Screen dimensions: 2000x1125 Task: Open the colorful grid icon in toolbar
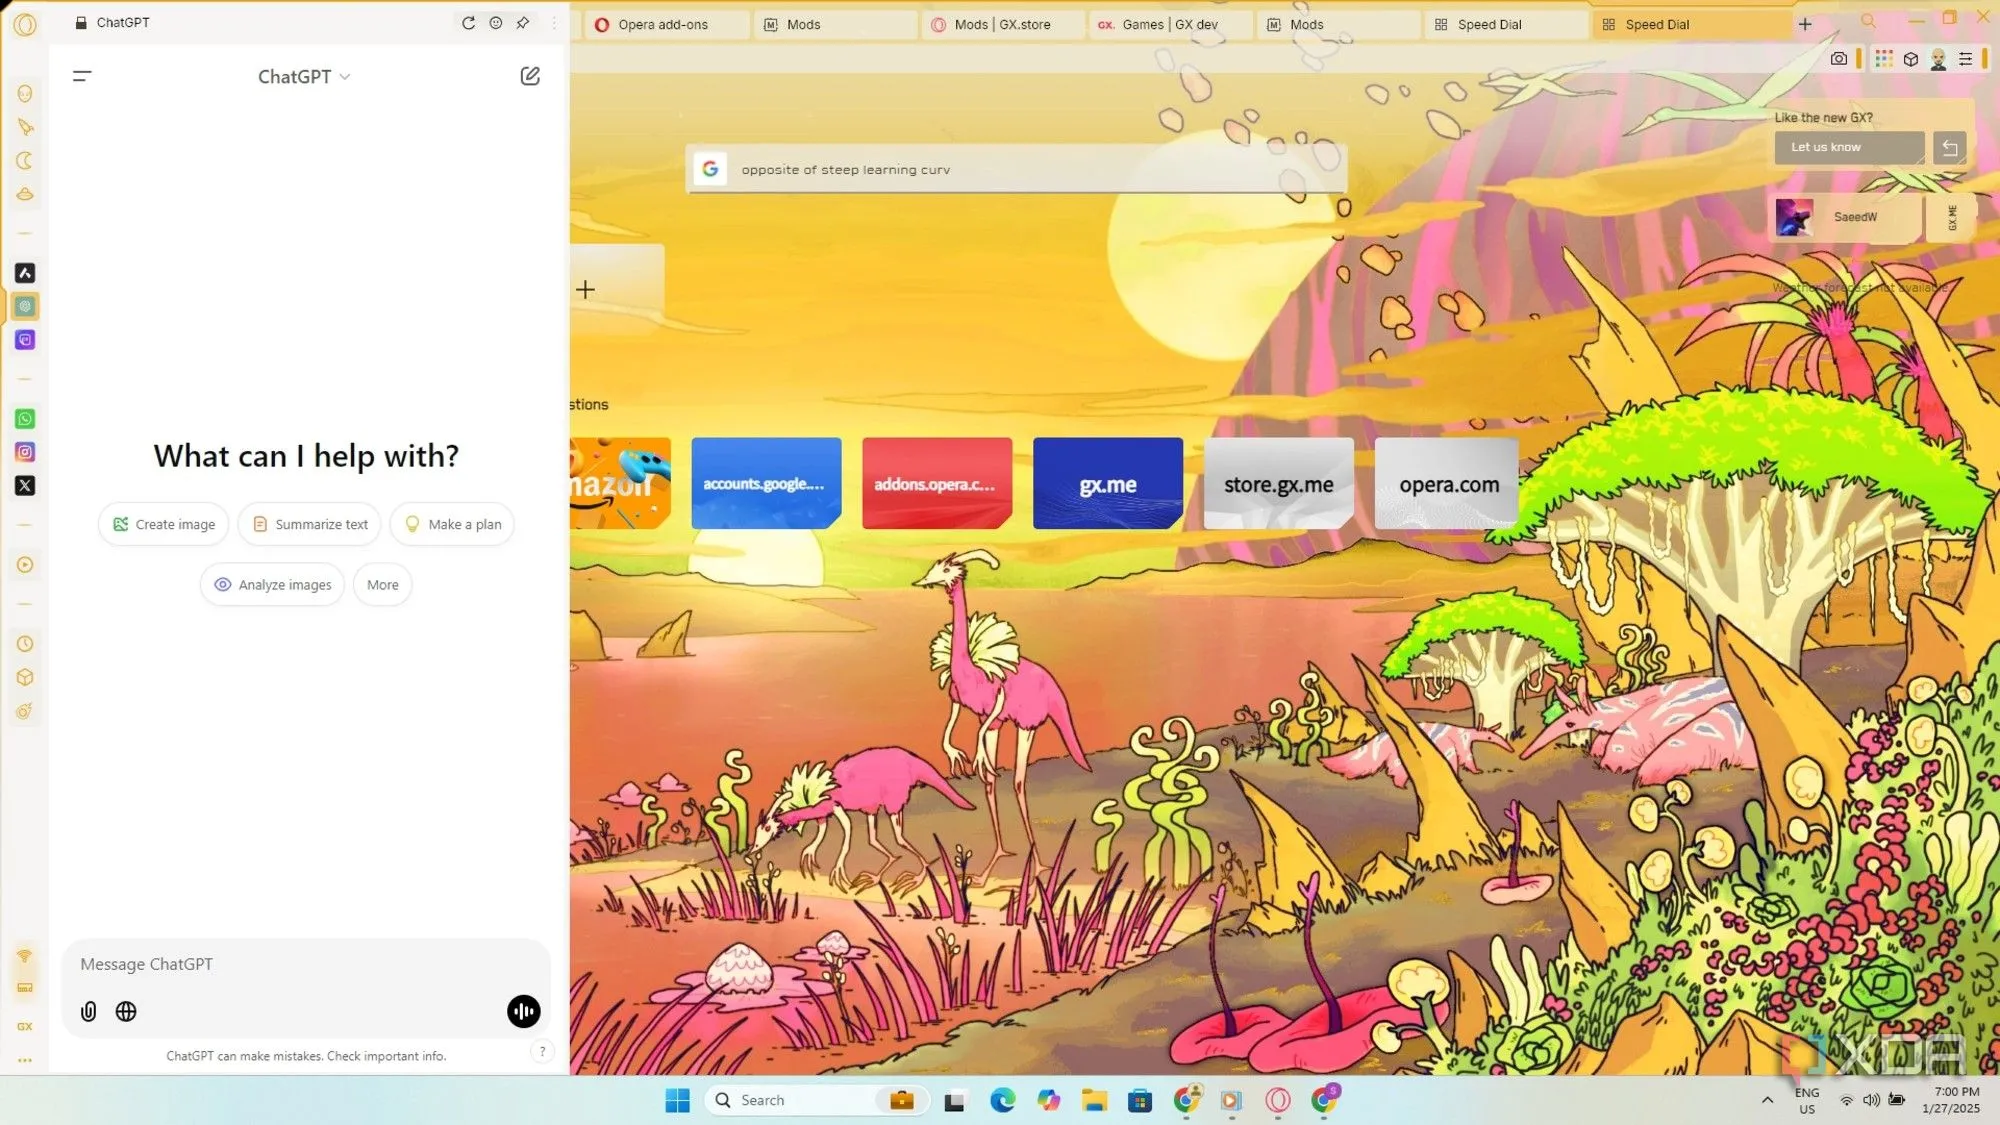[x=1884, y=59]
